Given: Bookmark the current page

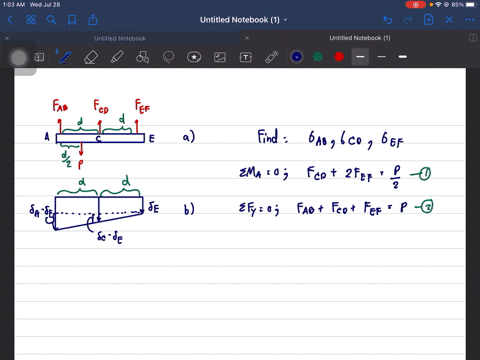Looking at the screenshot, I should [x=72, y=20].
